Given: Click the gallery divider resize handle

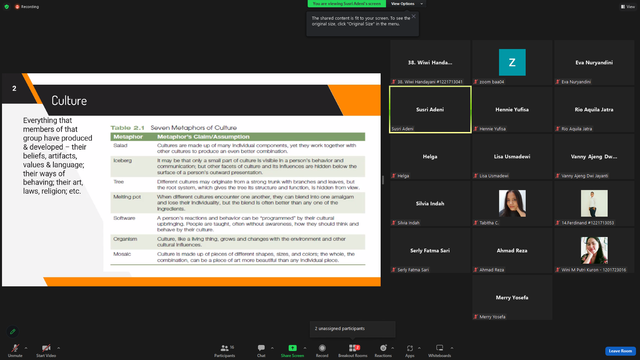Looking at the screenshot, I should coord(383,180).
